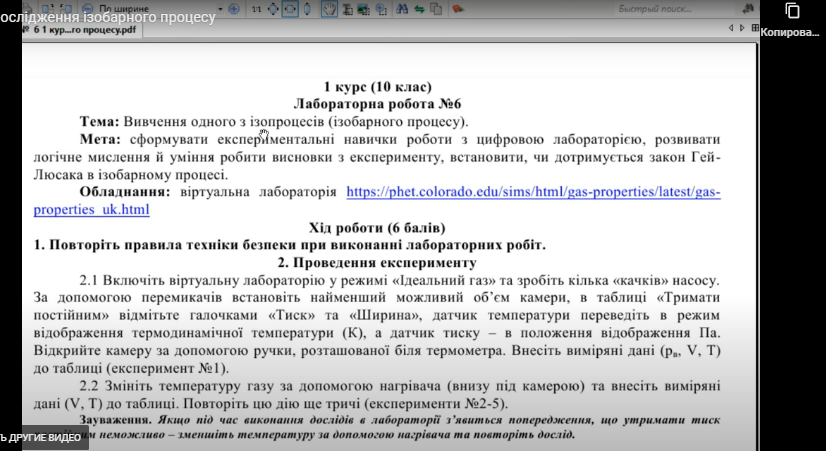826x451 pixels.
Task: Click the bold word 'Зауваження.'
Action: tap(116, 420)
